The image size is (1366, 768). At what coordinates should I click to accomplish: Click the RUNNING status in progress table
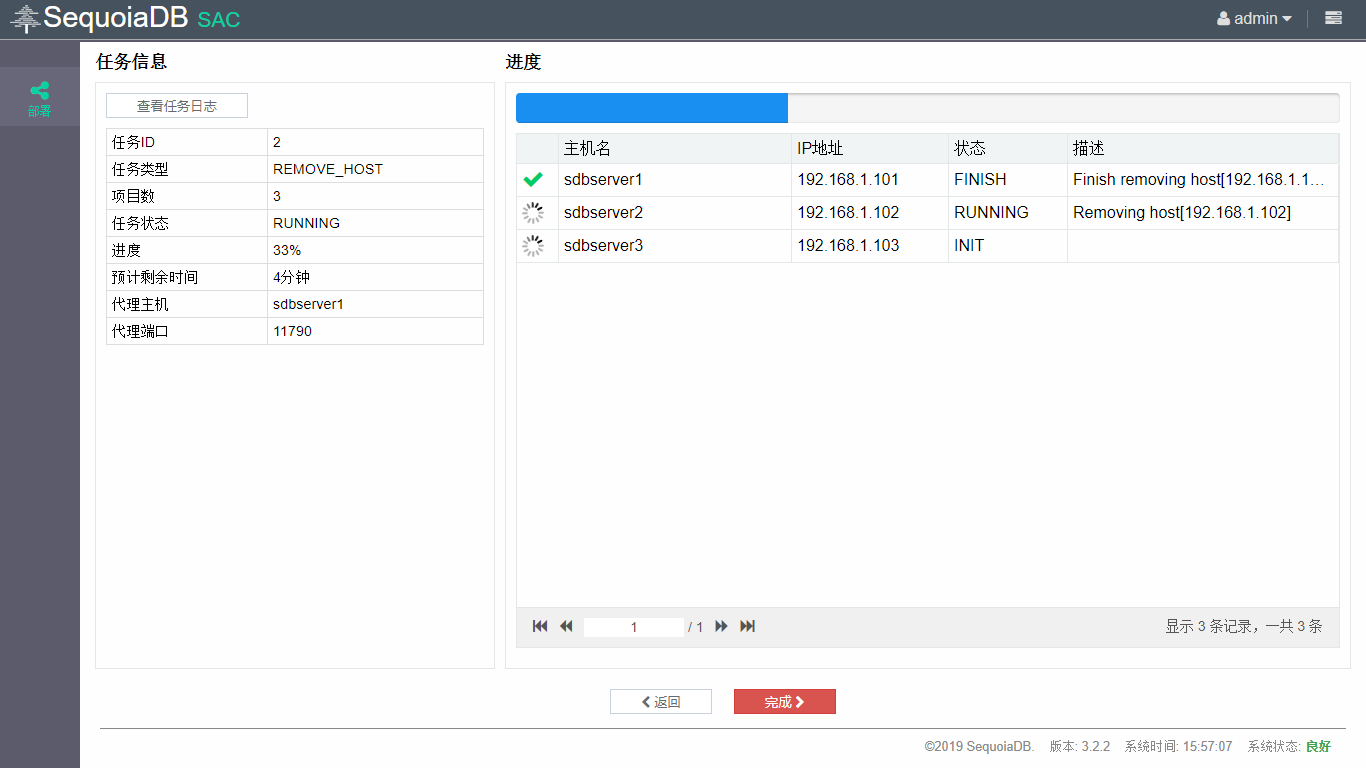pos(991,213)
